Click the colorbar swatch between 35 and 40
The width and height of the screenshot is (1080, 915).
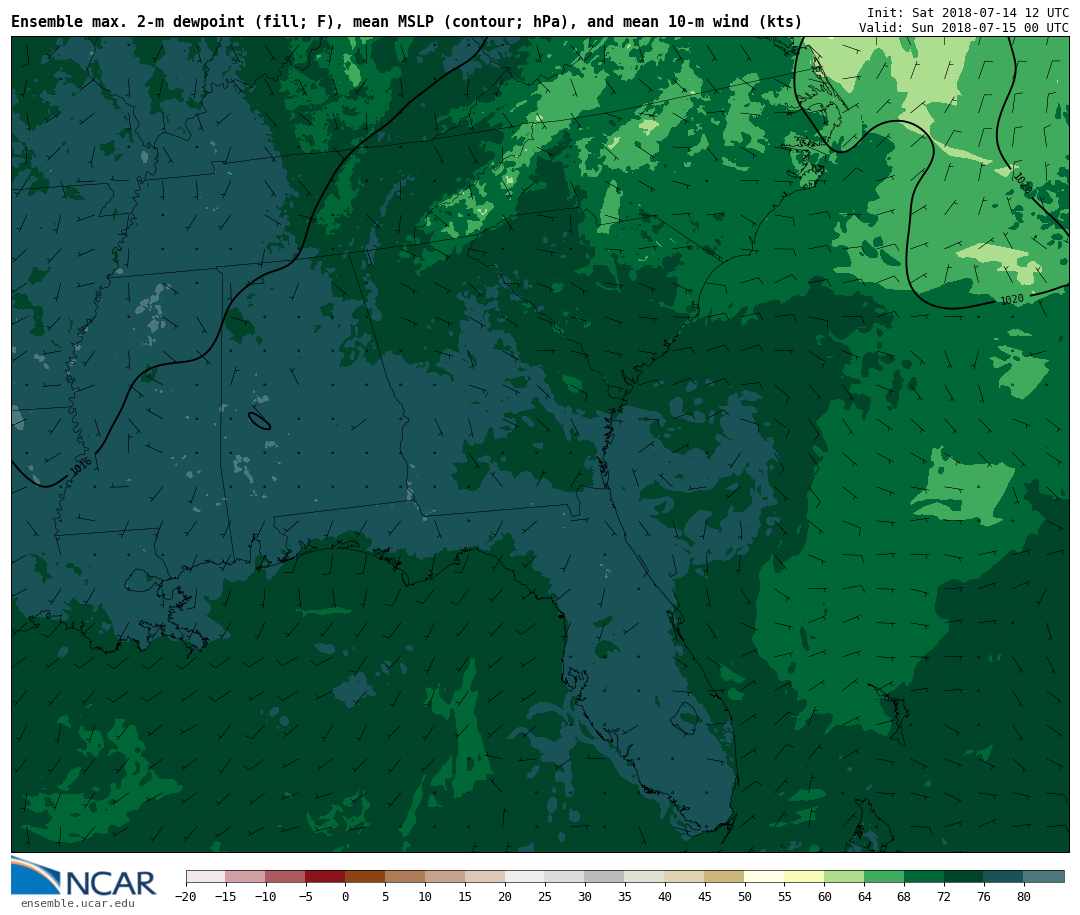[645, 877]
